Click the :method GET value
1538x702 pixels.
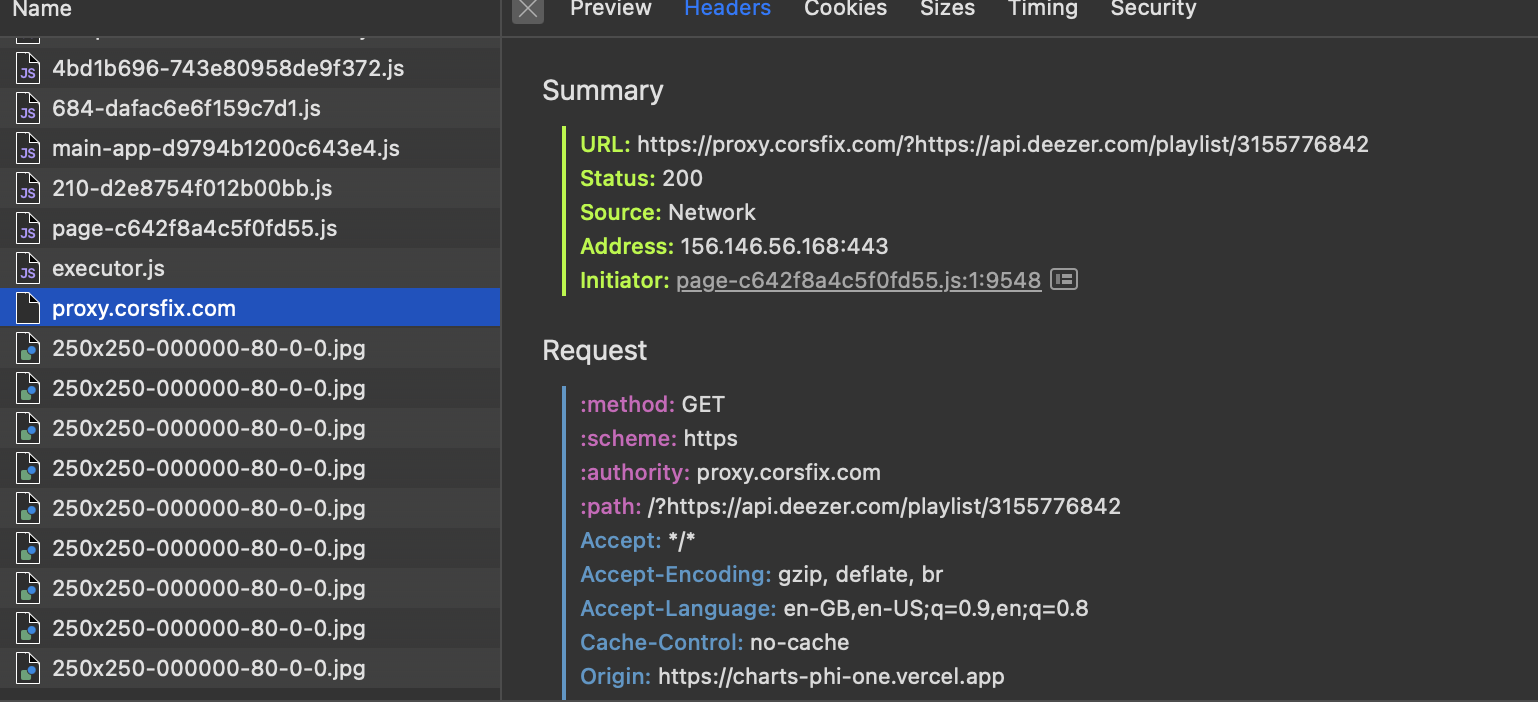coord(703,405)
